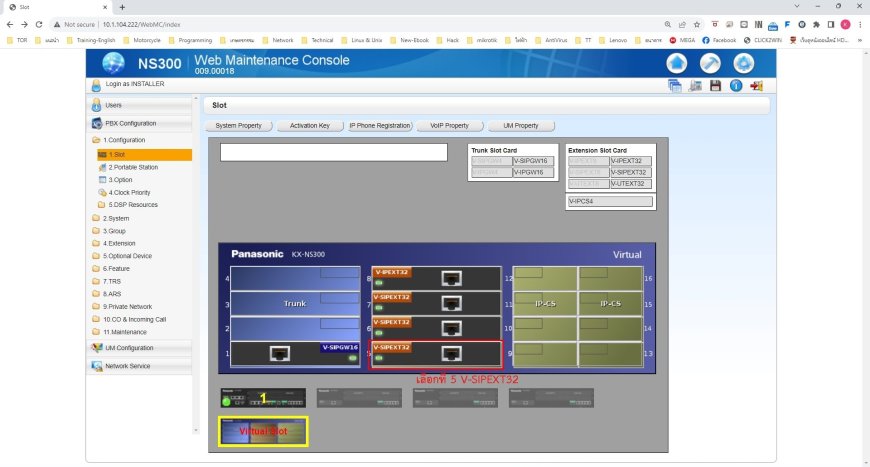Open the browser extensions puzzle icon
Screen dimensions: 870x467
pyautogui.click(x=816, y=24)
